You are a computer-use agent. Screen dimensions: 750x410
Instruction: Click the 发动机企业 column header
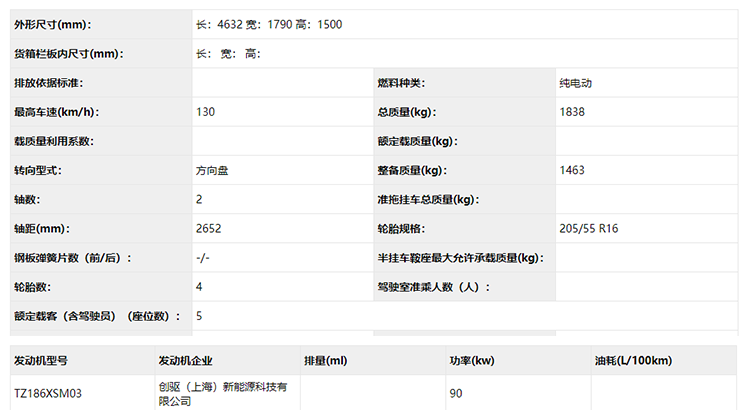coord(186,361)
